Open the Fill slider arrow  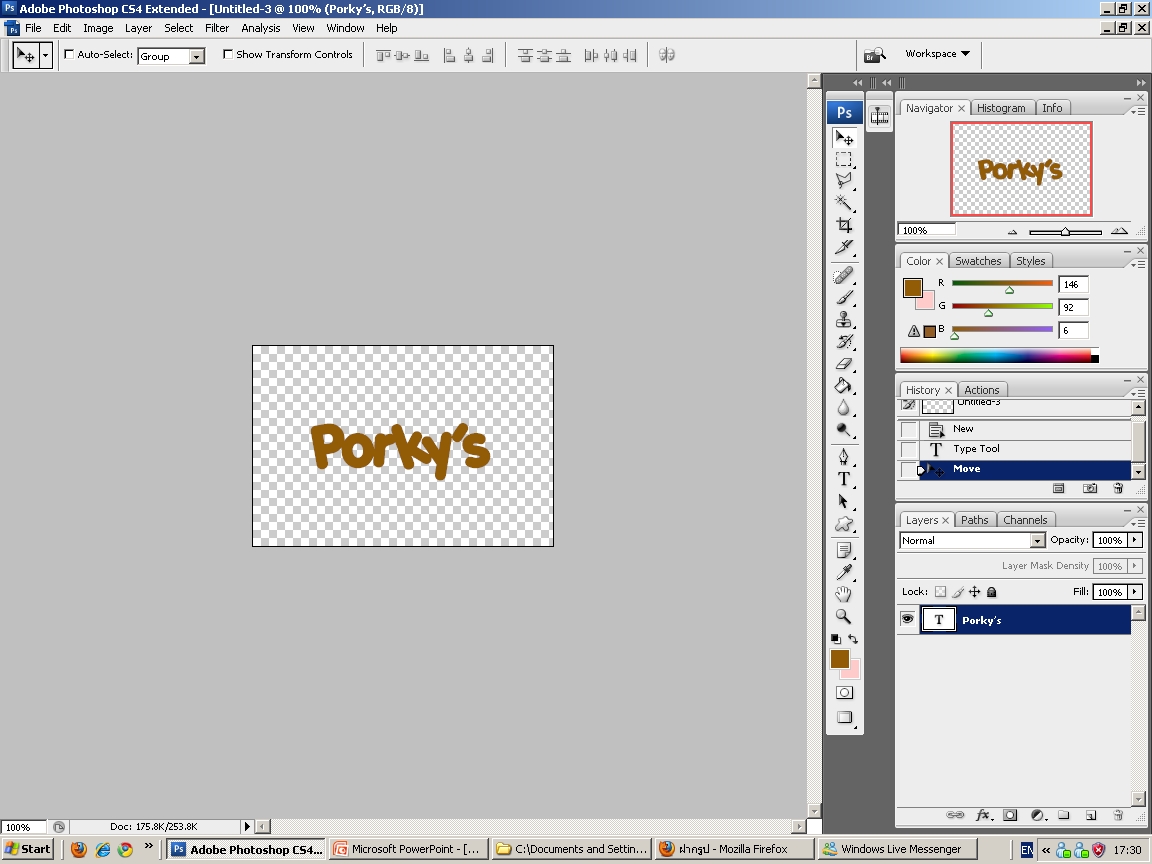point(1135,591)
